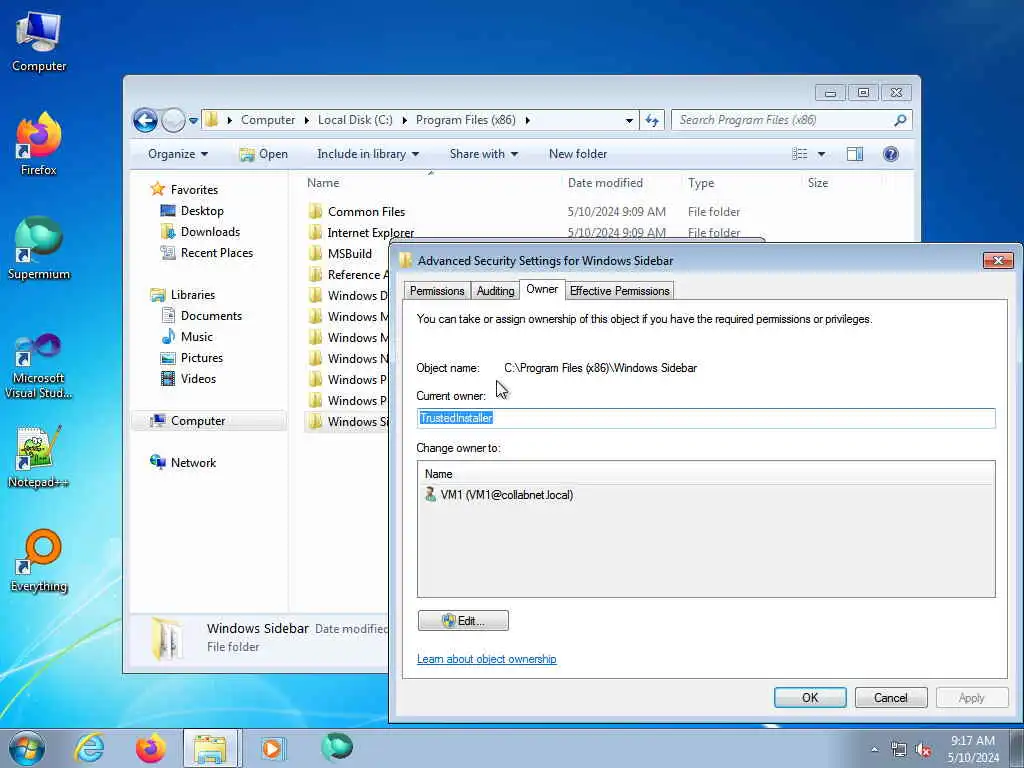Open Supermium from the taskbar

(x=336, y=747)
